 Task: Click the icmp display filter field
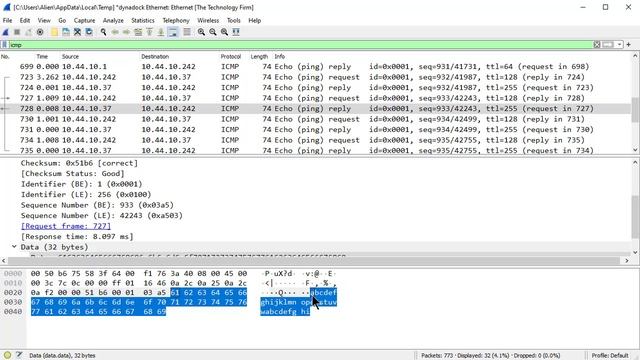300,44
